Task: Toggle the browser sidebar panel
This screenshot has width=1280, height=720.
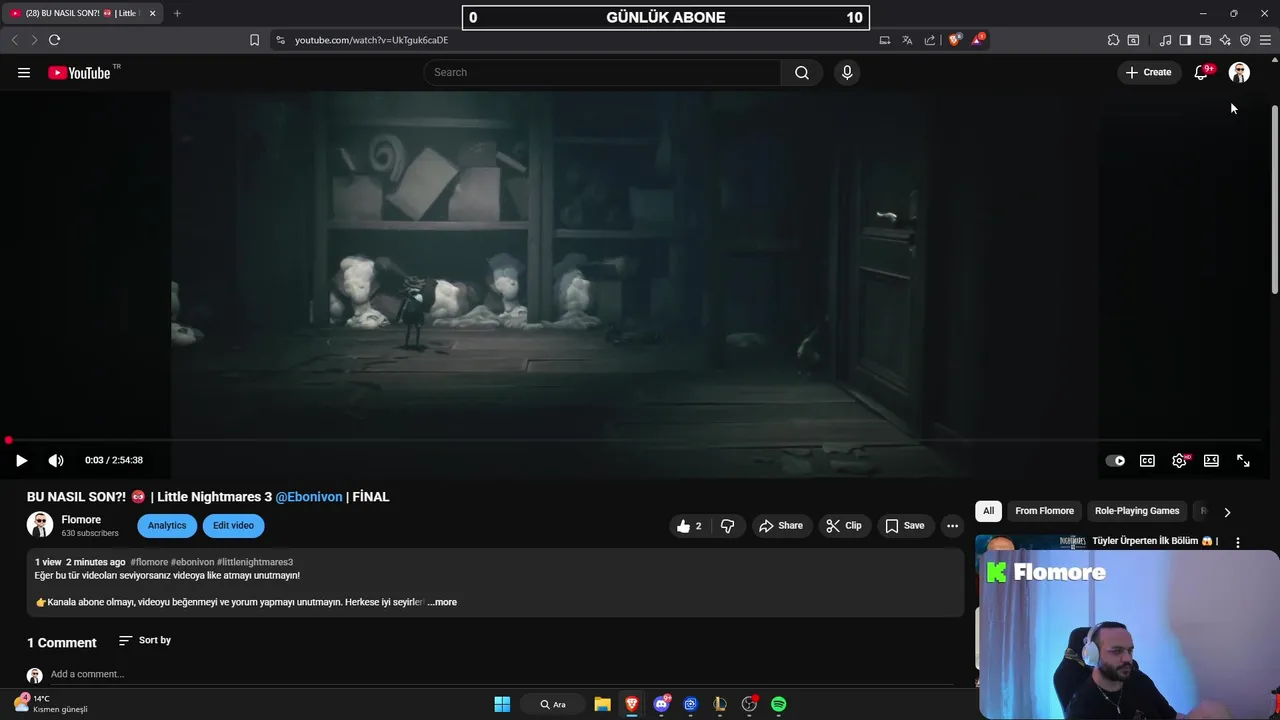Action: tap(1185, 40)
